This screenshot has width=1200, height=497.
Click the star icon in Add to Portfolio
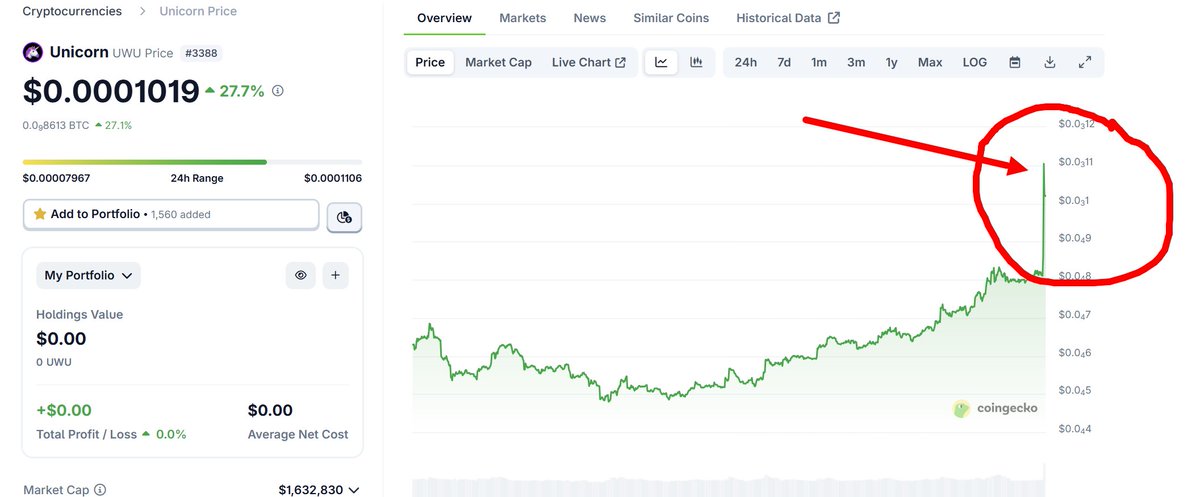point(40,214)
